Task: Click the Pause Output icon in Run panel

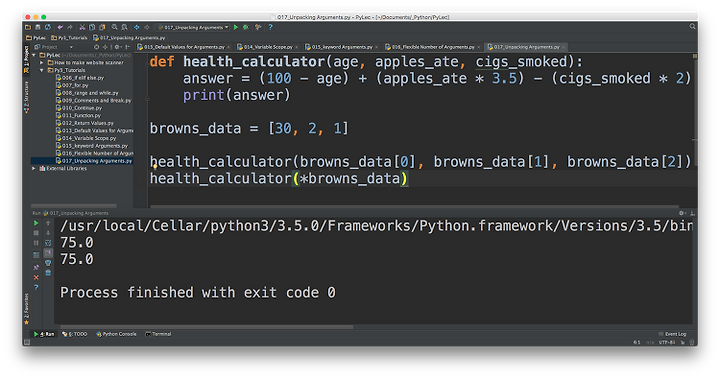Action: point(36,243)
